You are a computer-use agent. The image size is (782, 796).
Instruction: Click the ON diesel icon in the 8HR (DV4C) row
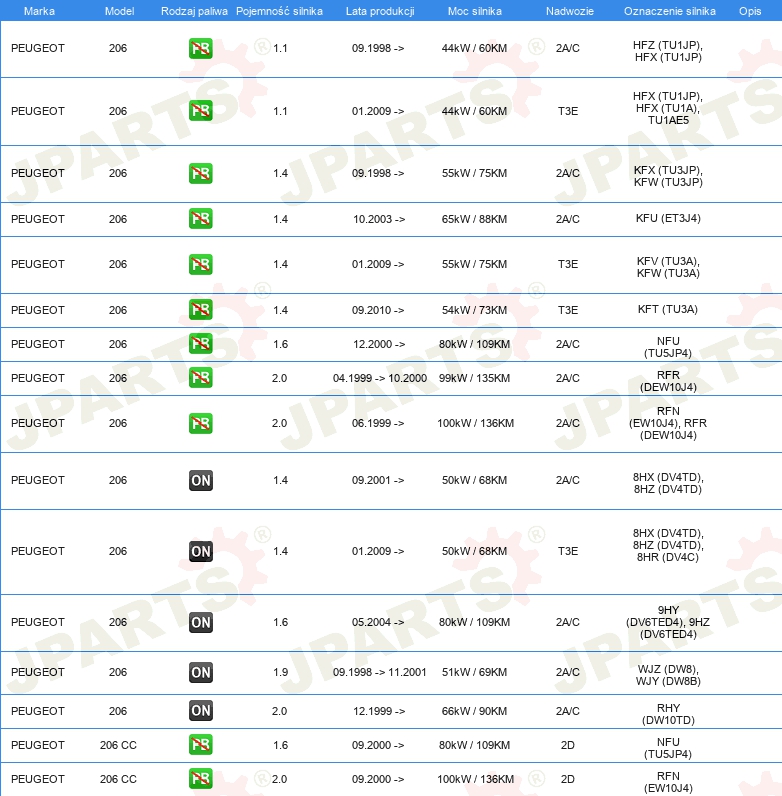201,551
